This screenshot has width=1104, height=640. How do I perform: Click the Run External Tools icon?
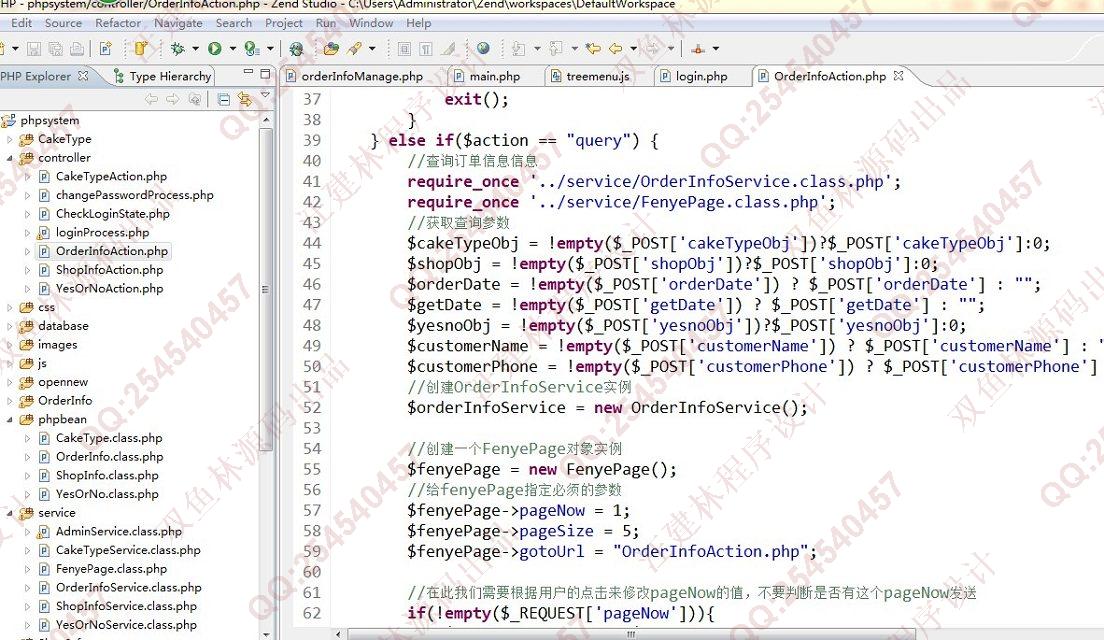251,49
